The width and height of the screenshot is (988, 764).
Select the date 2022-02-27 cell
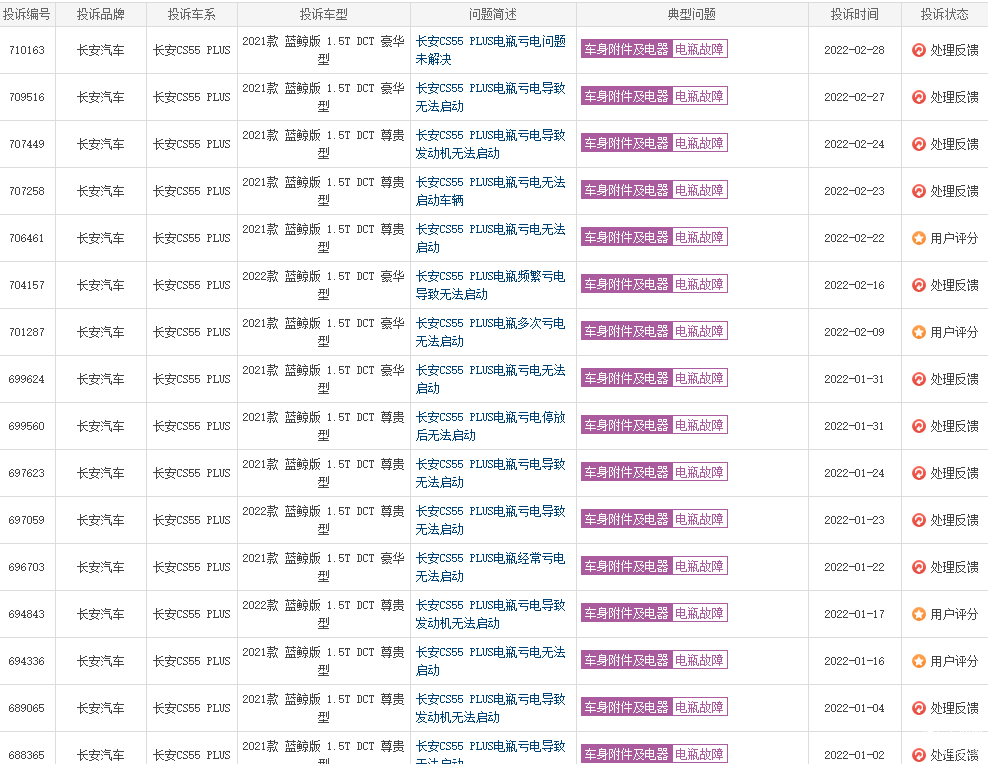click(854, 97)
